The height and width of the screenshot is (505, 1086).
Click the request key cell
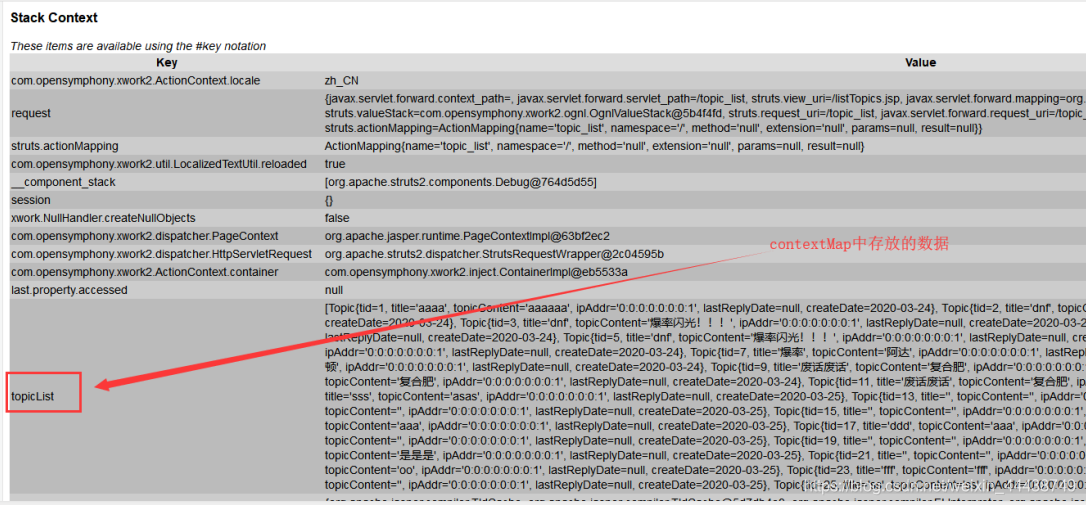click(x=31, y=113)
